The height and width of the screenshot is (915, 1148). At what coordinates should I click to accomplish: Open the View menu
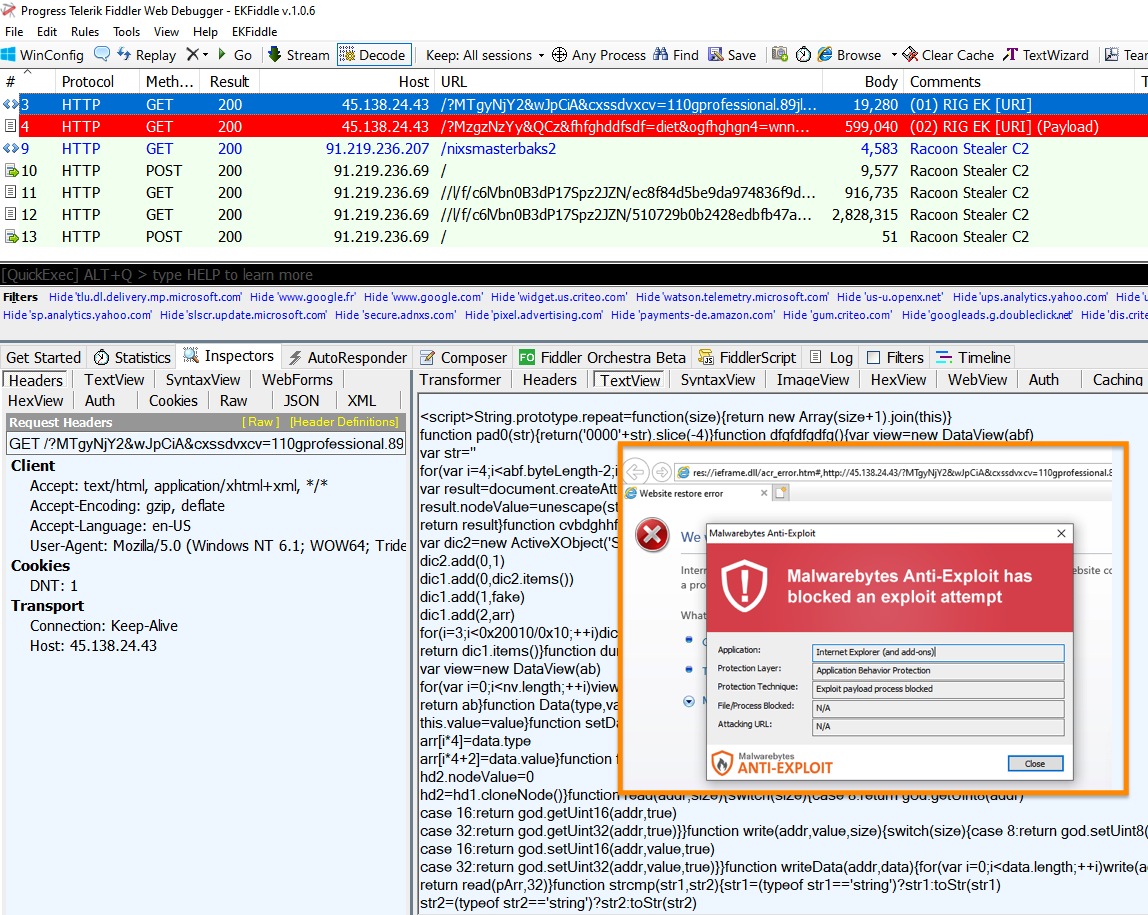tap(166, 31)
